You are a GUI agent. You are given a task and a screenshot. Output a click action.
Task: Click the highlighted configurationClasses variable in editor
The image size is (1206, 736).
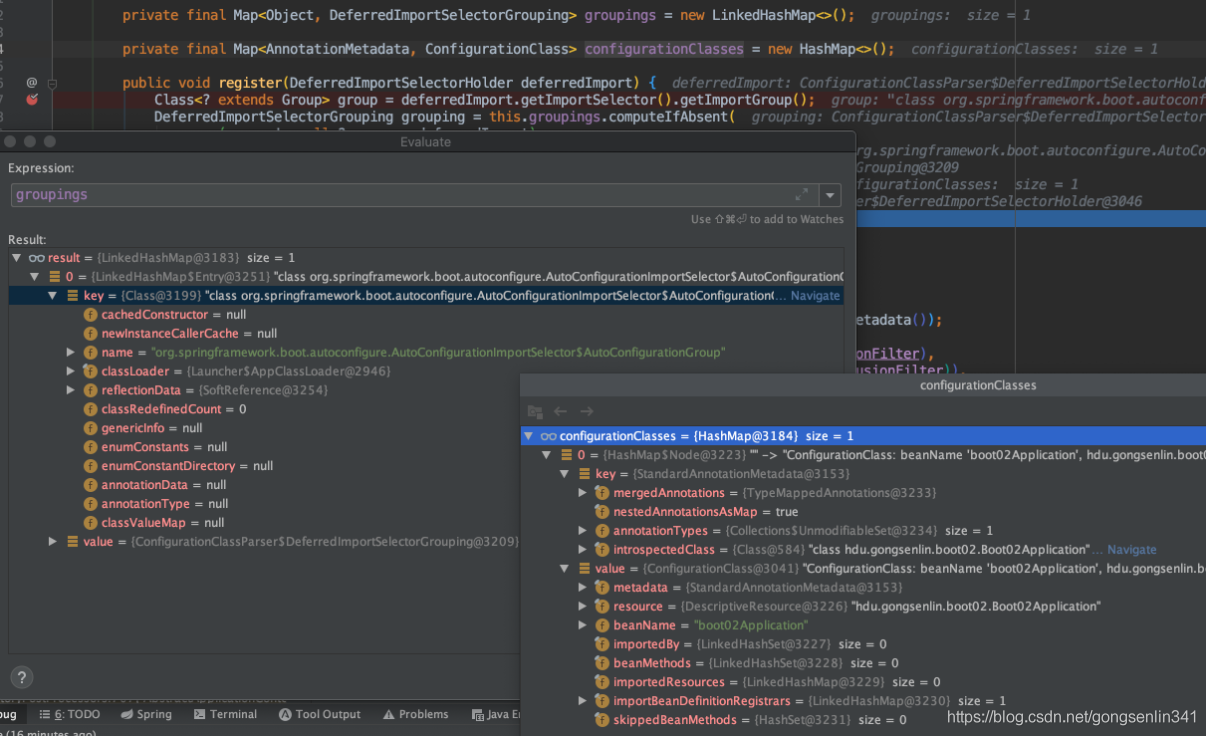pos(664,49)
